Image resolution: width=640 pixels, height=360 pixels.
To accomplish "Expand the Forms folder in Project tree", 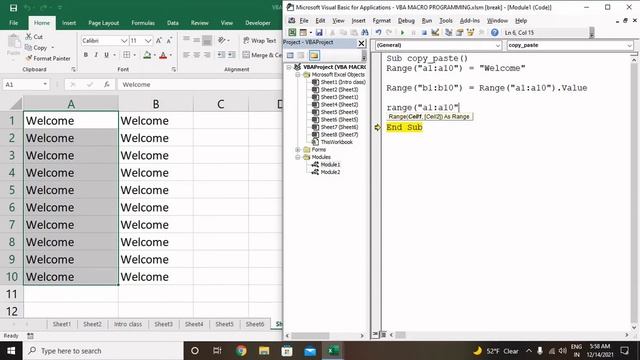I will 298,150.
